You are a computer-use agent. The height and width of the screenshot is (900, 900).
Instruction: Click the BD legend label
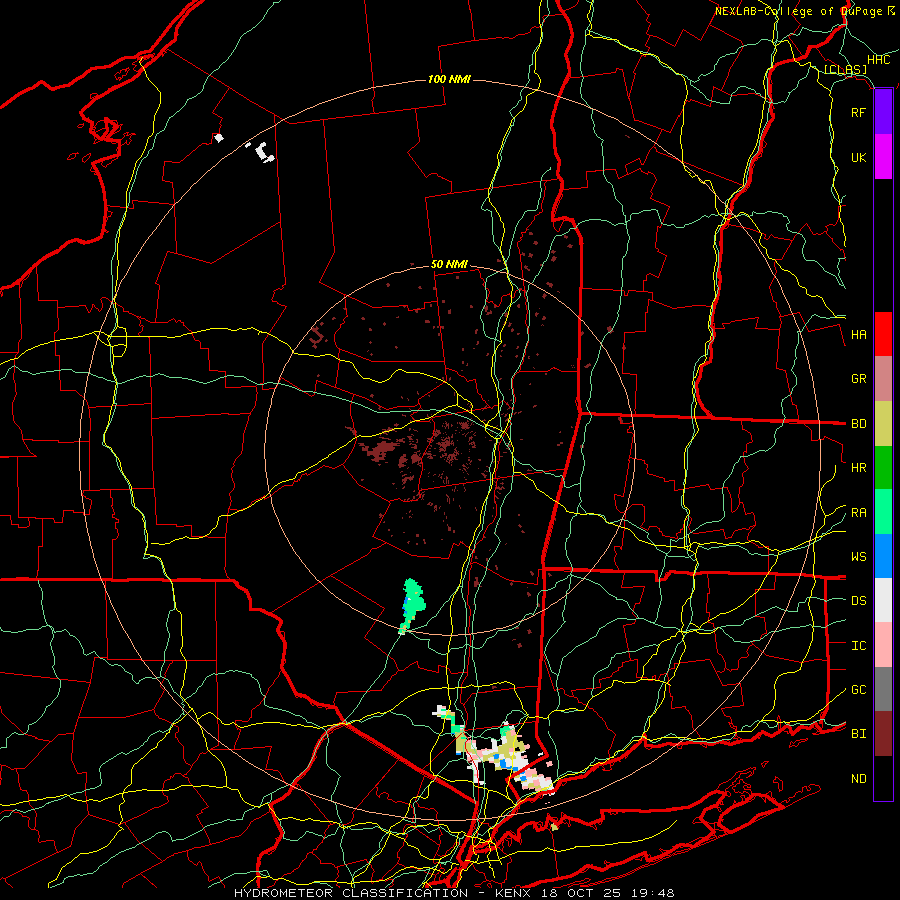pos(858,424)
